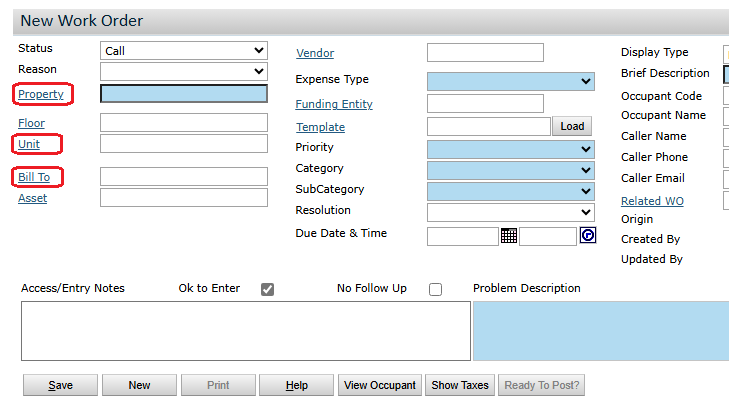
Task: Expand the SubCategory dropdown
Action: pyautogui.click(x=510, y=191)
